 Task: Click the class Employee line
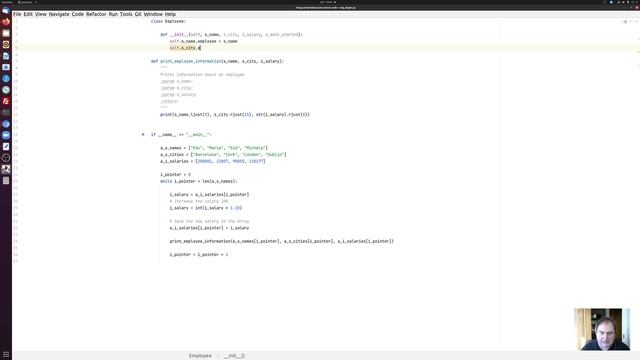point(168,21)
